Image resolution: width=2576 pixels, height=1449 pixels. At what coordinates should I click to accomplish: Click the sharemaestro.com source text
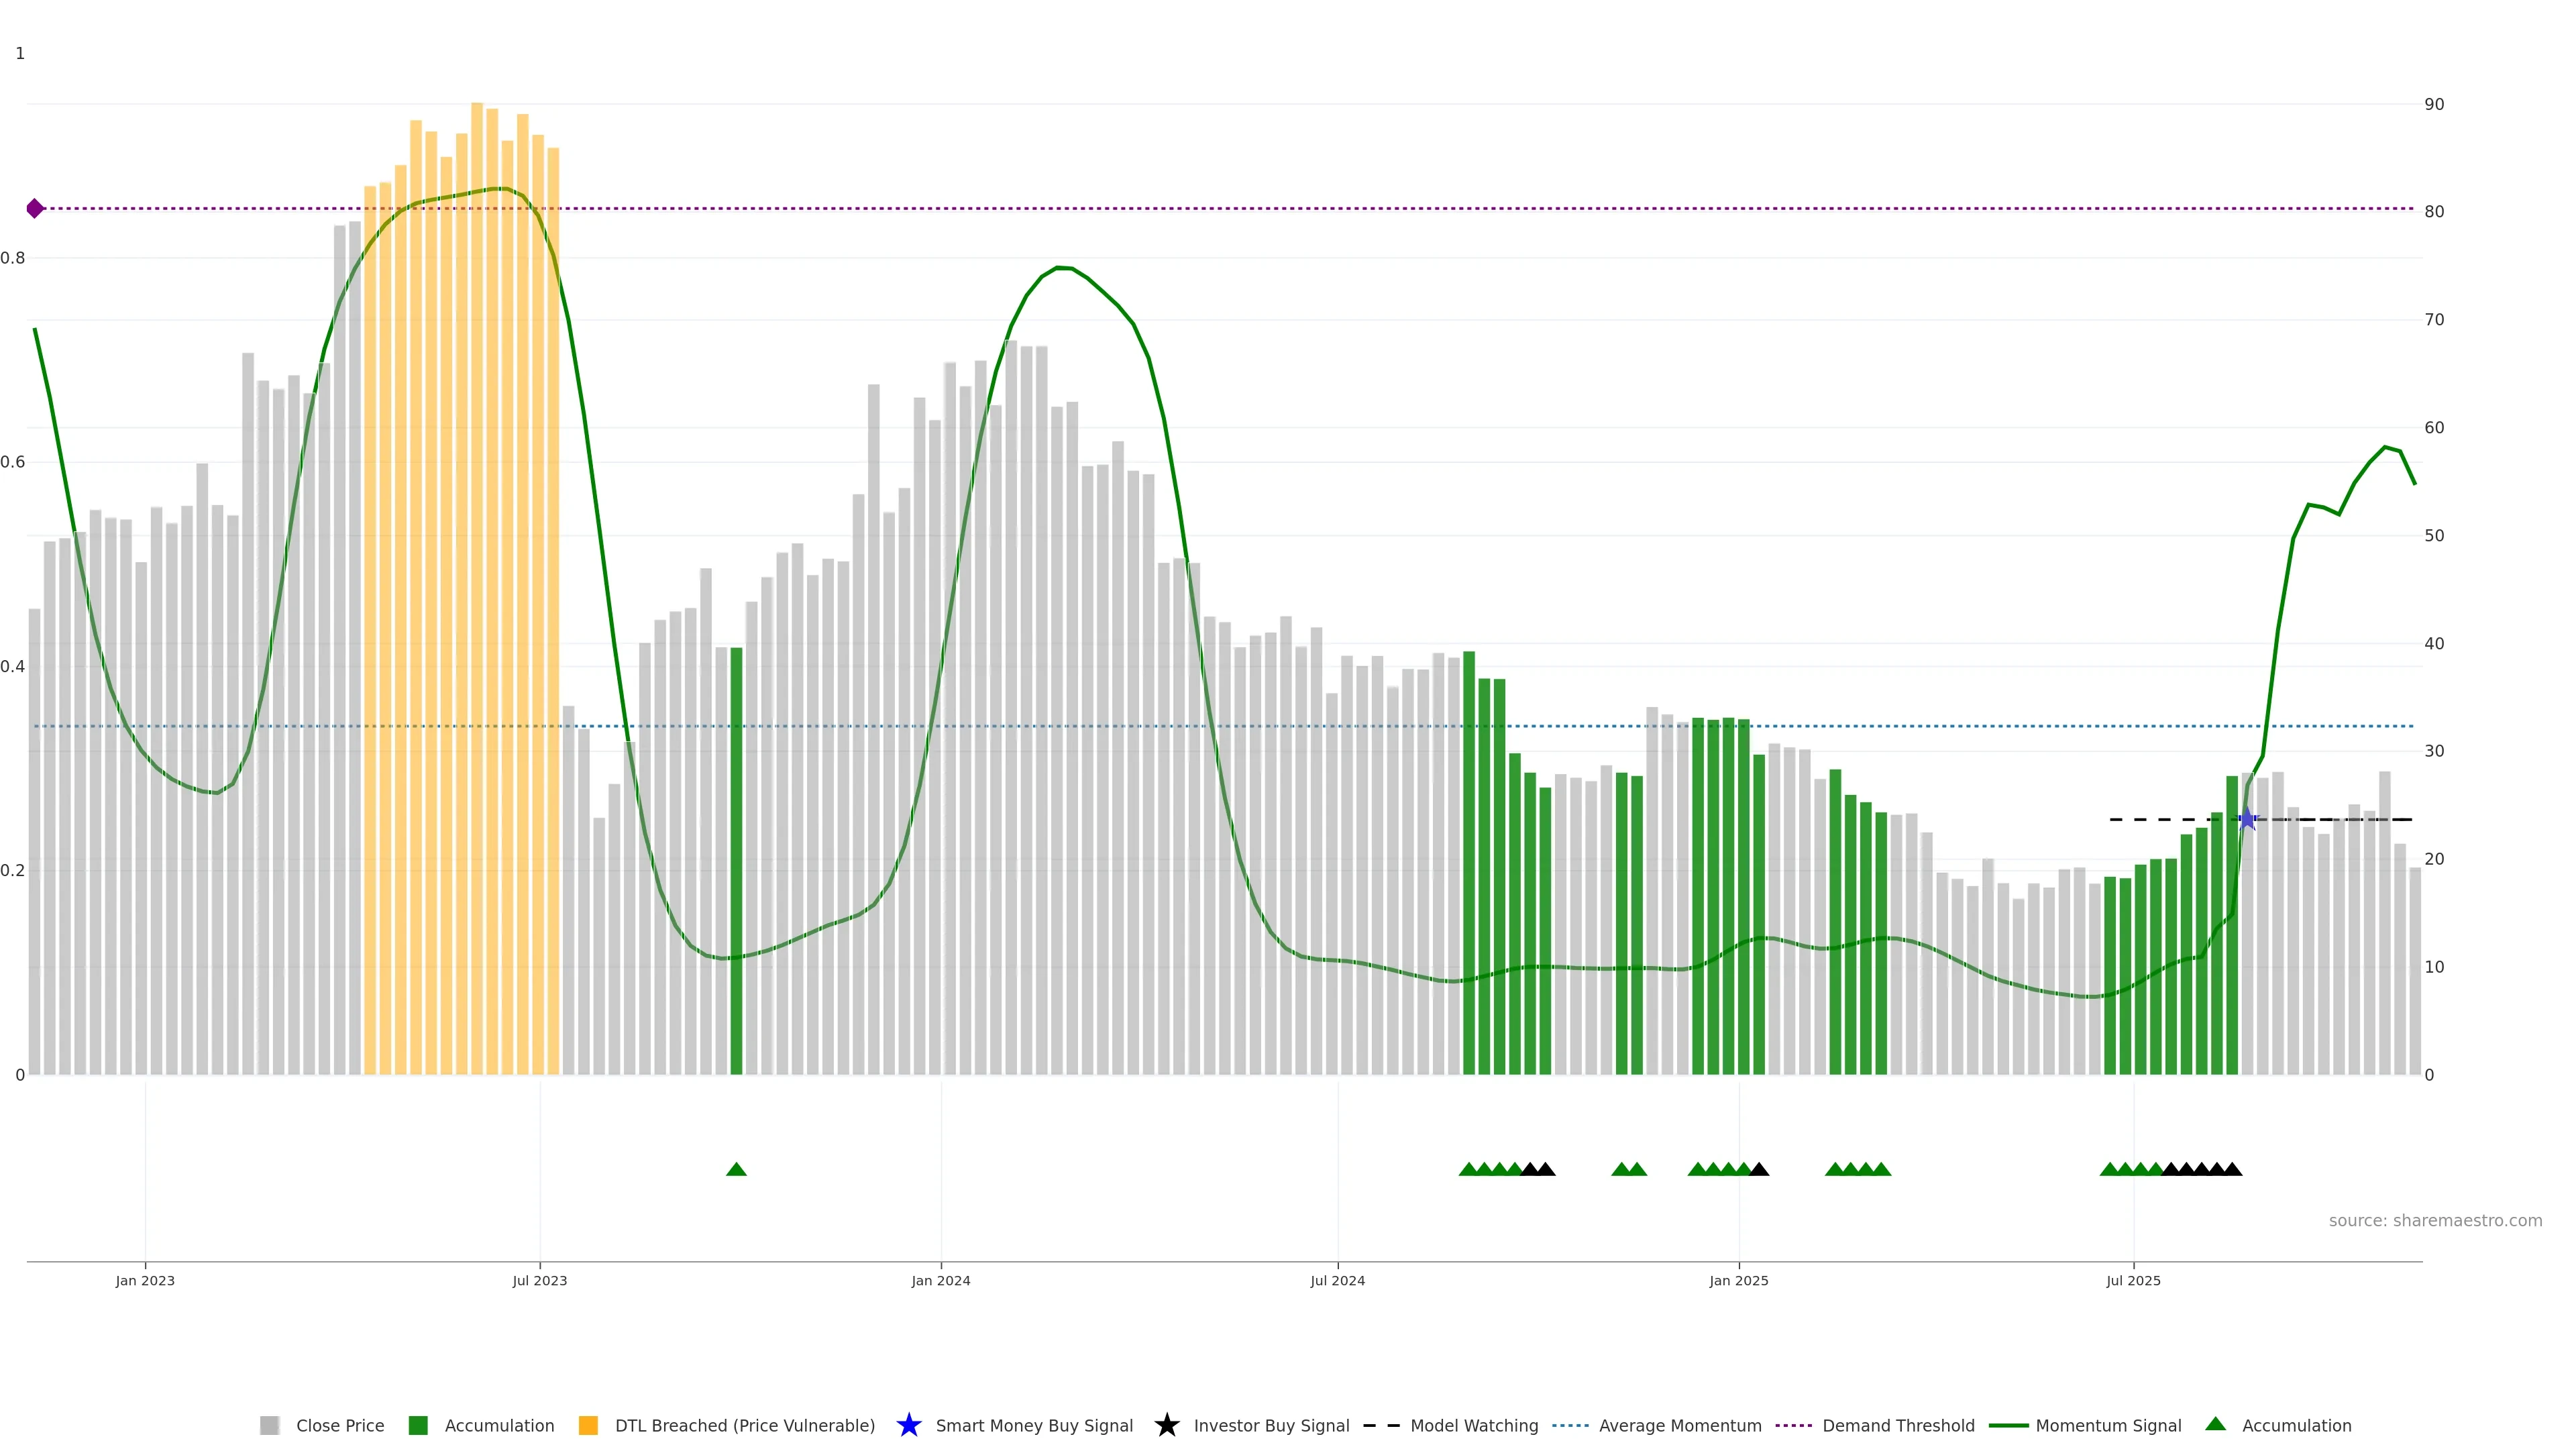click(x=2435, y=1221)
